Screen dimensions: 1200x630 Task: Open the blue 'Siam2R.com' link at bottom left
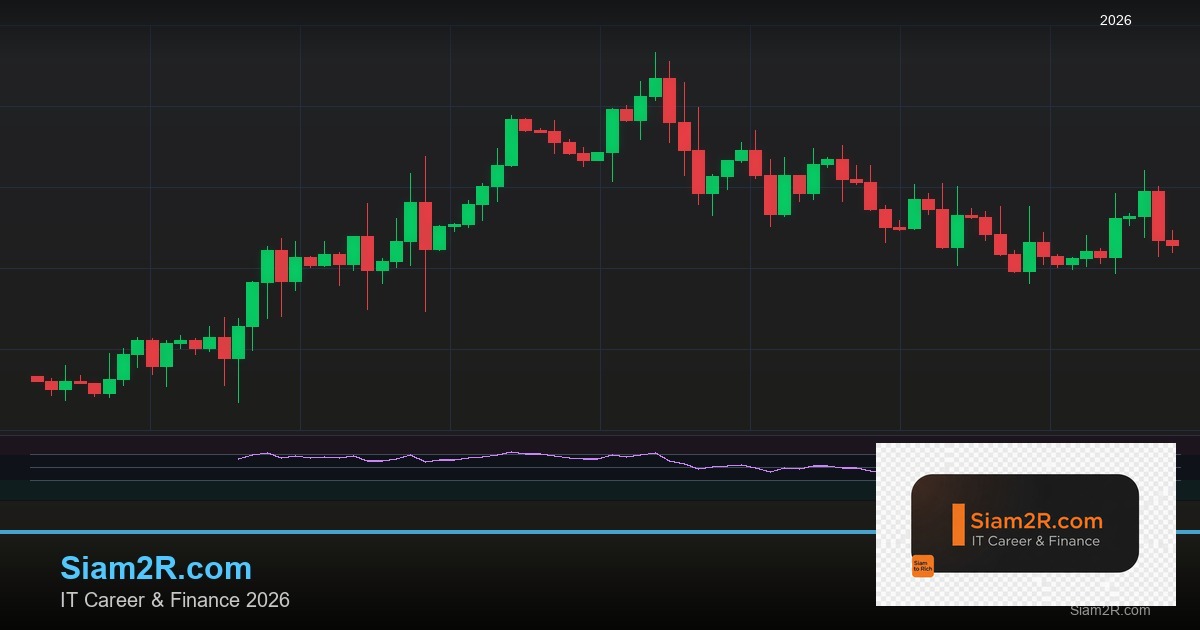click(x=157, y=568)
